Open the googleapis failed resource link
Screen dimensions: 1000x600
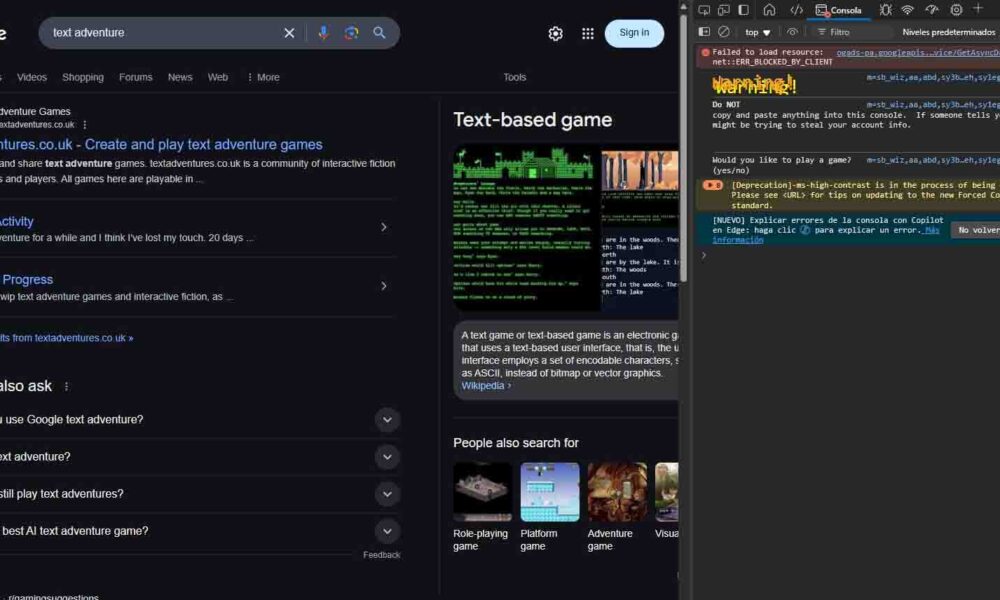click(918, 53)
